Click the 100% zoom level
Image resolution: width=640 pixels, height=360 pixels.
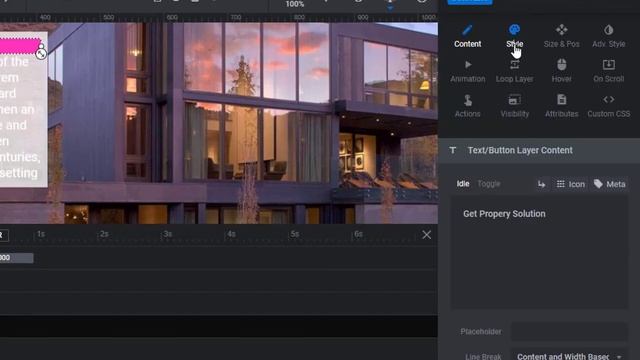pyautogui.click(x=295, y=4)
